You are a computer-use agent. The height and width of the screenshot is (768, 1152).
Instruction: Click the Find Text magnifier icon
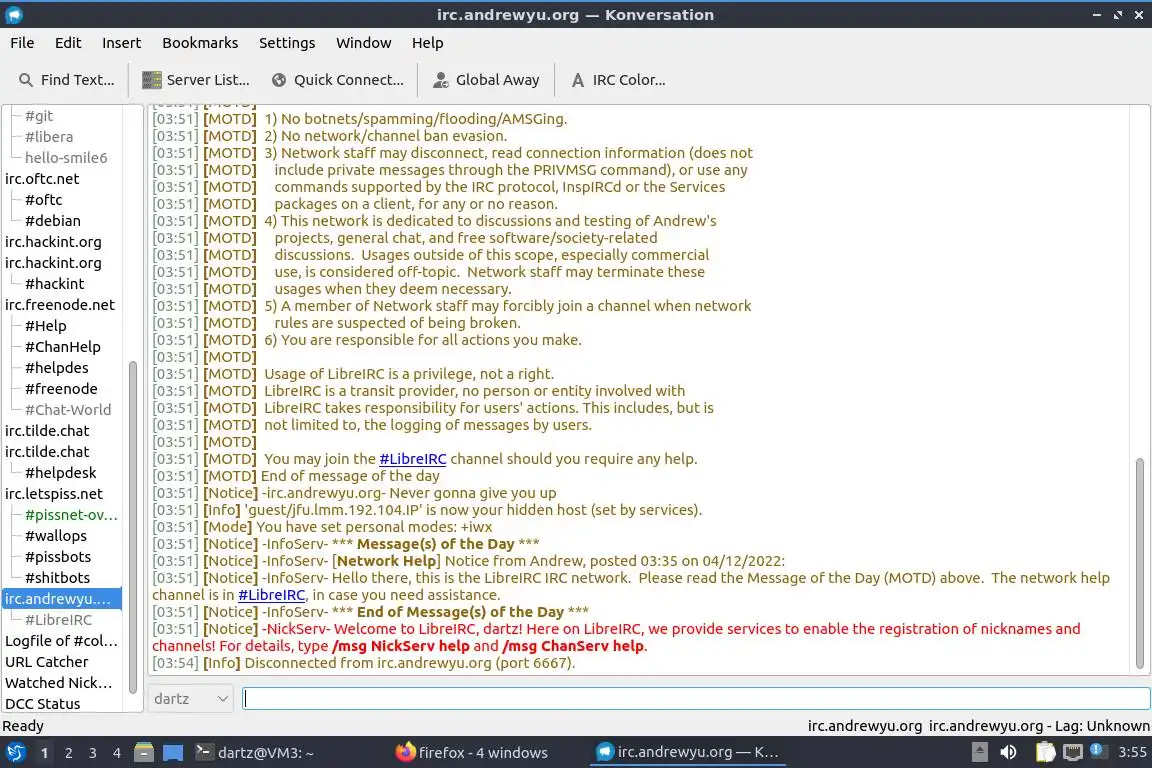pyautogui.click(x=26, y=80)
